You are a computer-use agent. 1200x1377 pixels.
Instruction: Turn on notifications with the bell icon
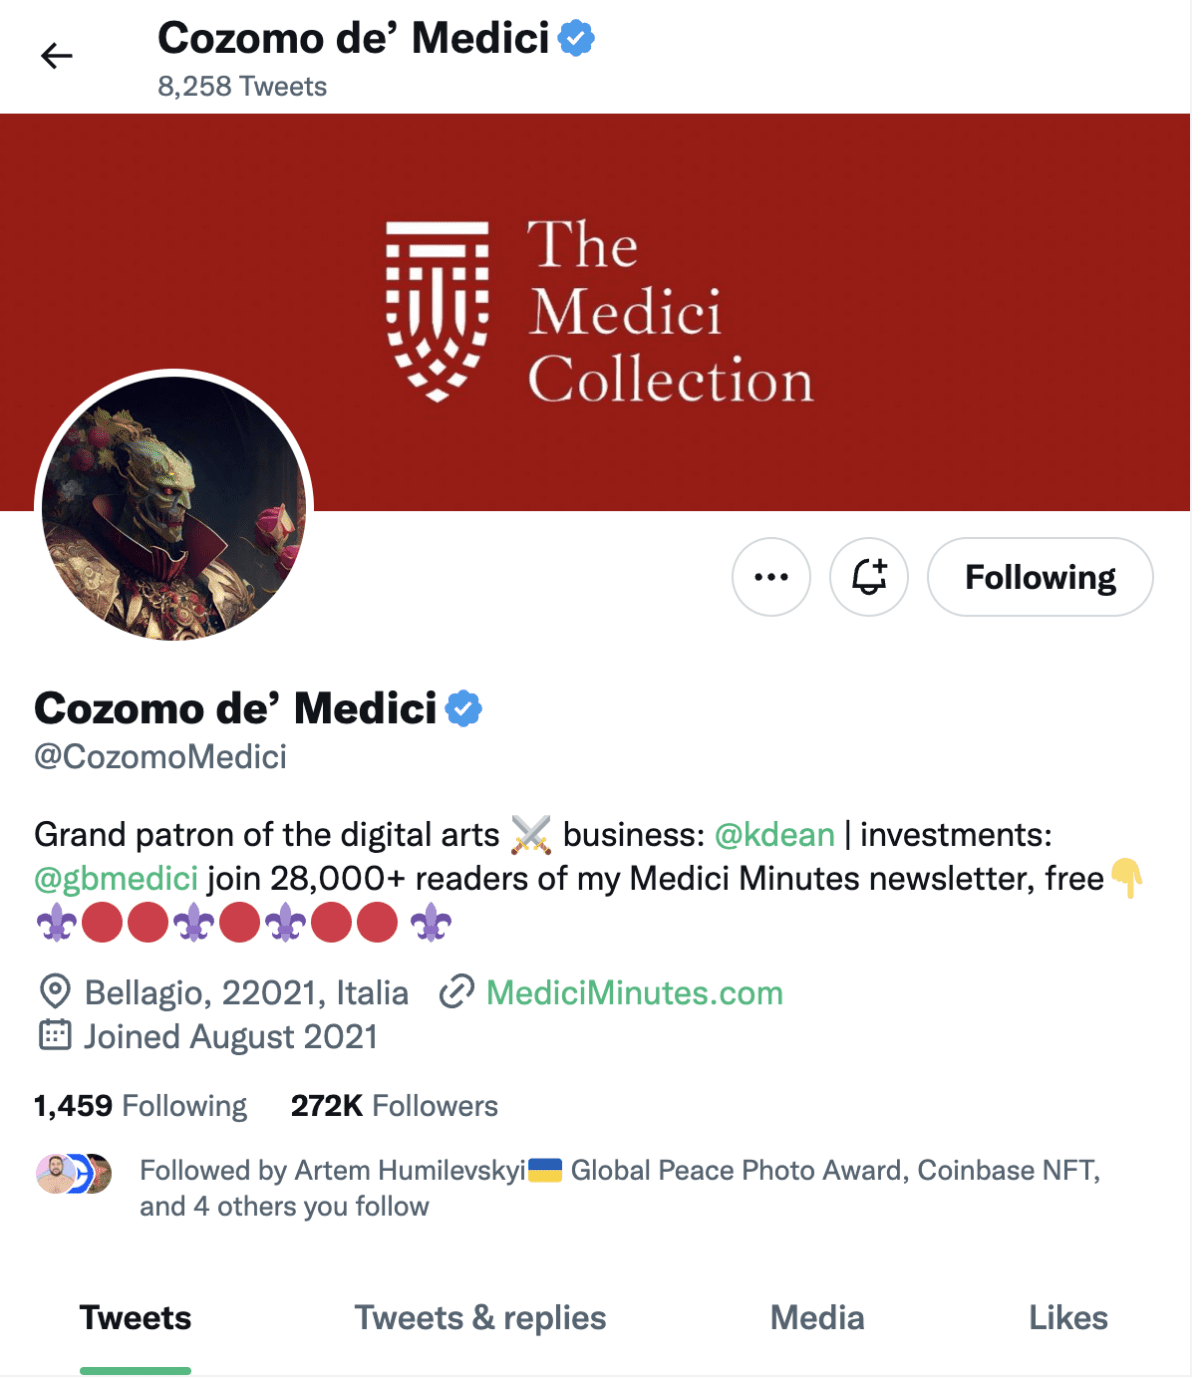pos(868,577)
